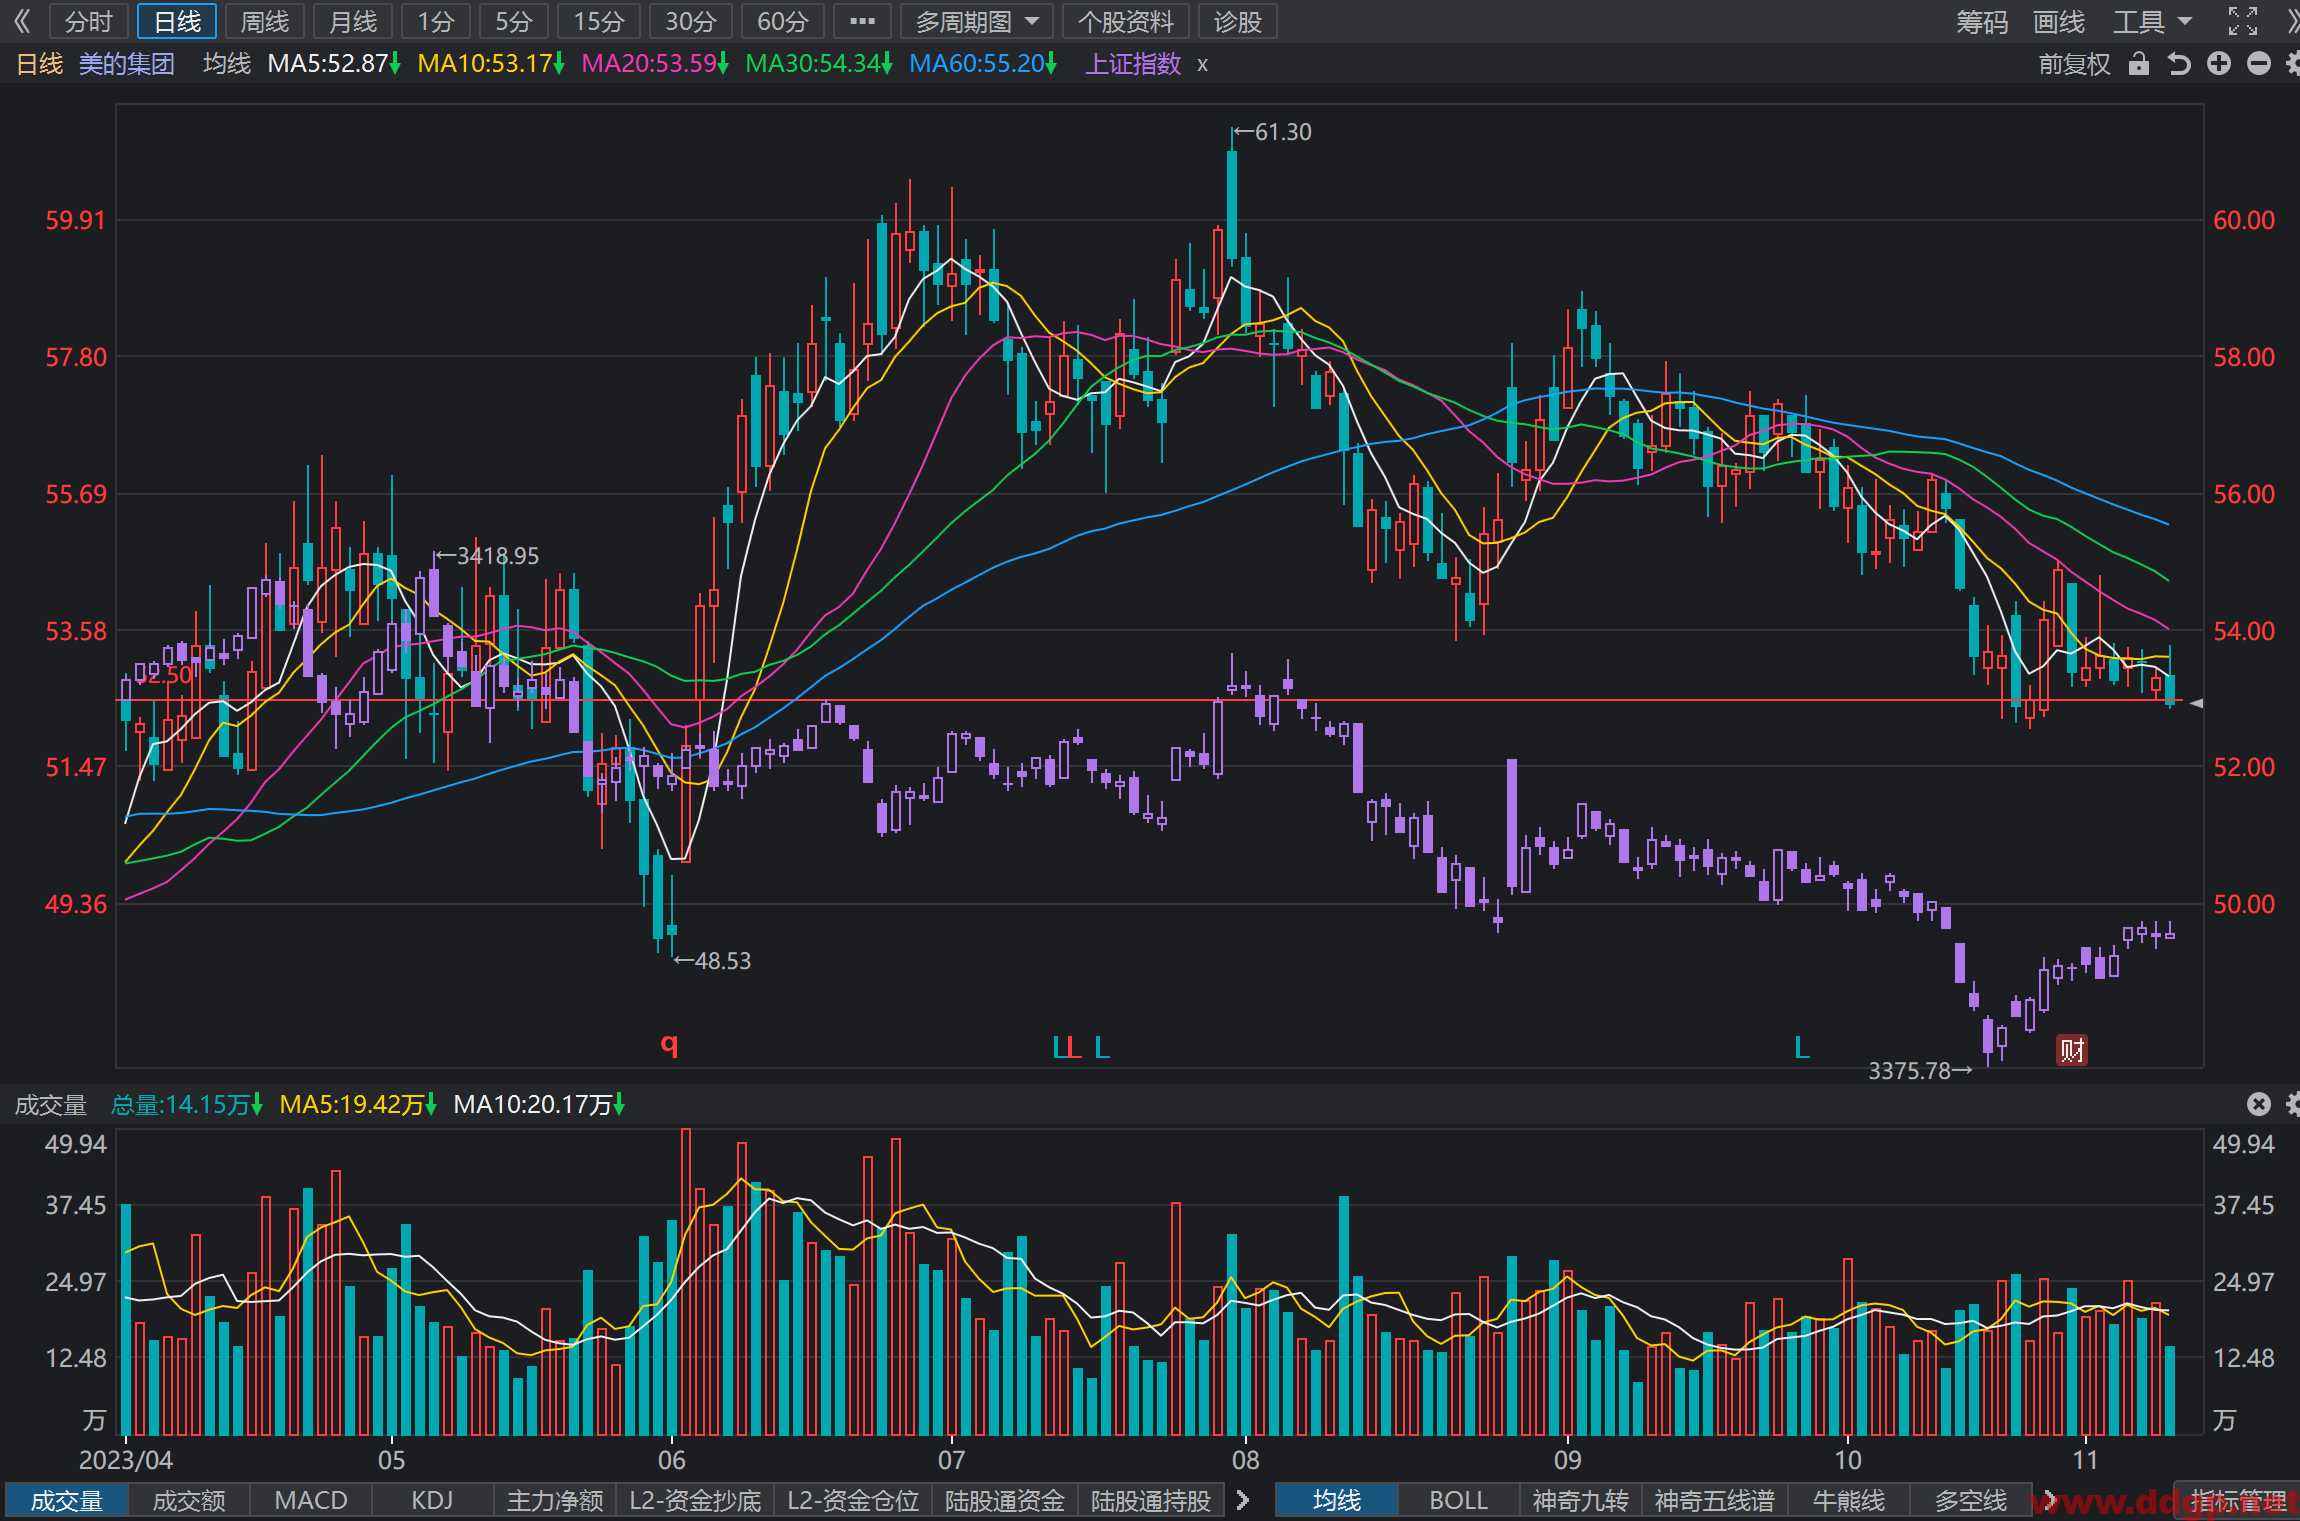The width and height of the screenshot is (2300, 1521).
Task: Expand more periods with the ••• button
Action: 862,21
